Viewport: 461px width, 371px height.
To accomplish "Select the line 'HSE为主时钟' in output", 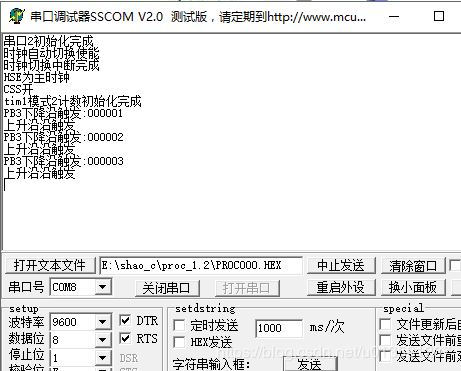I will click(x=37, y=77).
